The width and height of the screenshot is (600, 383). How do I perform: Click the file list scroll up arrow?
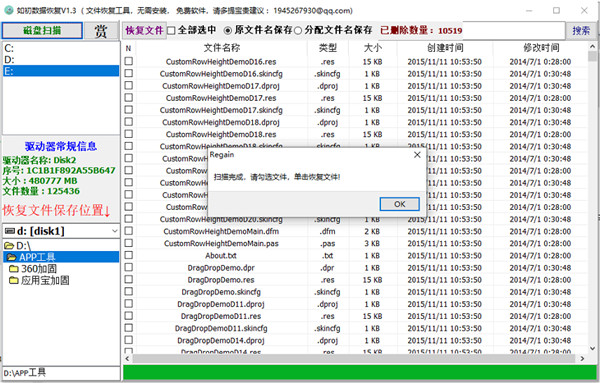point(592,46)
